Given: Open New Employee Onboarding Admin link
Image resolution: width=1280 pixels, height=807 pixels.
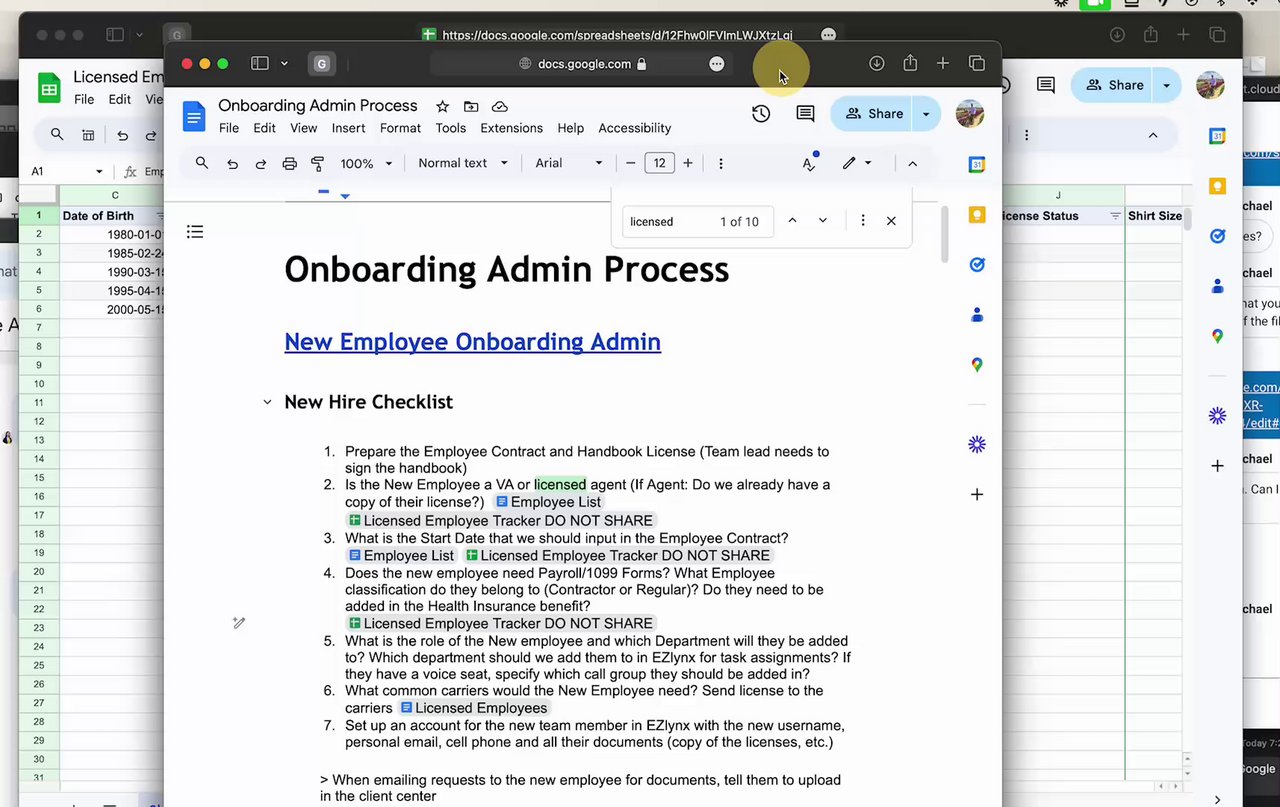Looking at the screenshot, I should (472, 341).
